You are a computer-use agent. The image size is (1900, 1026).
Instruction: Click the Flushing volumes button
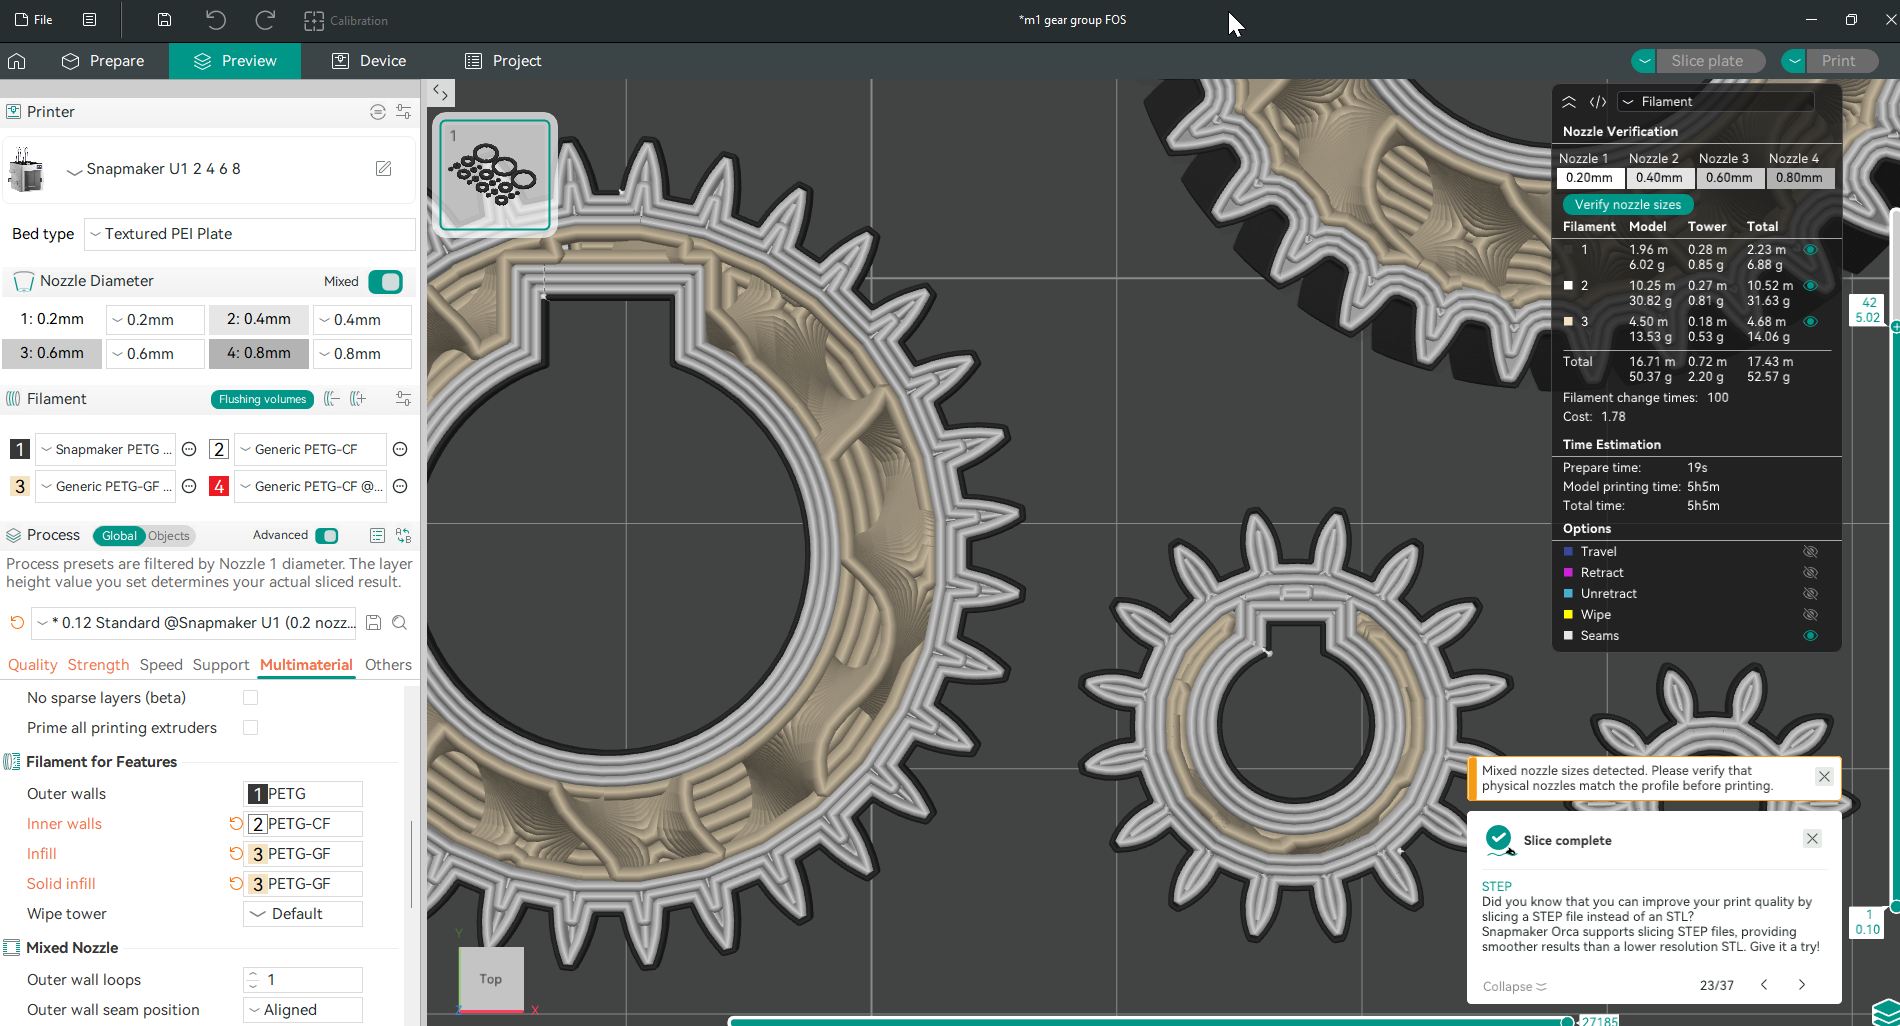coord(262,399)
